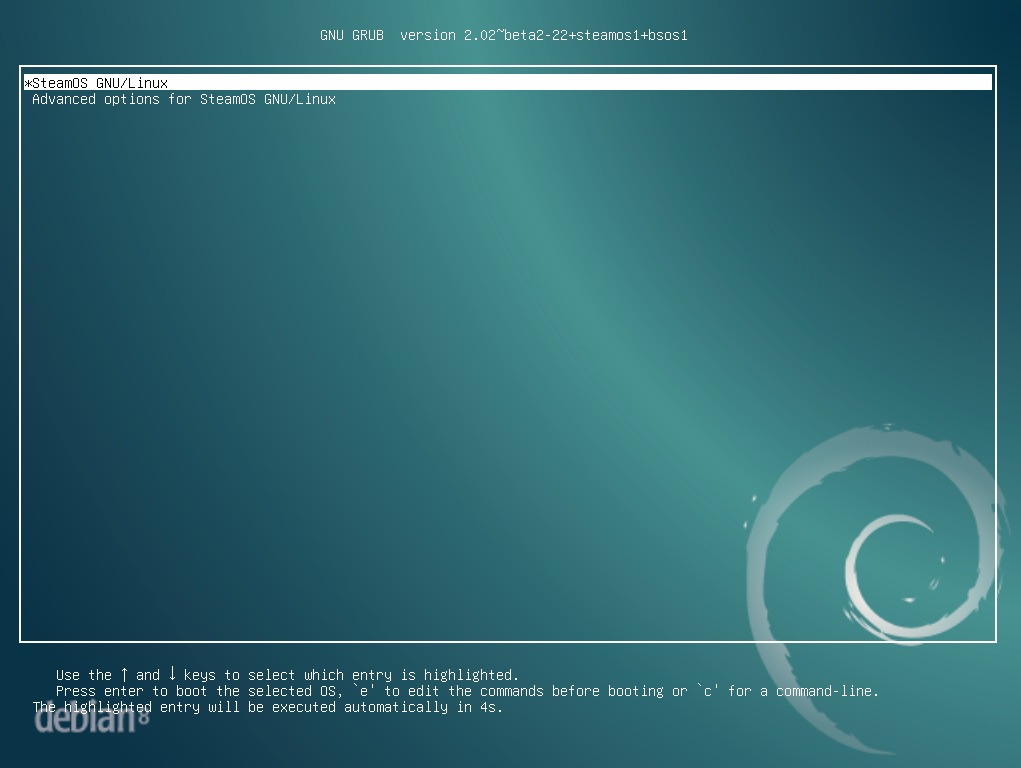The height and width of the screenshot is (768, 1021).
Task: Open Advanced options for SteamOS GNU/Linux
Action: [183, 99]
